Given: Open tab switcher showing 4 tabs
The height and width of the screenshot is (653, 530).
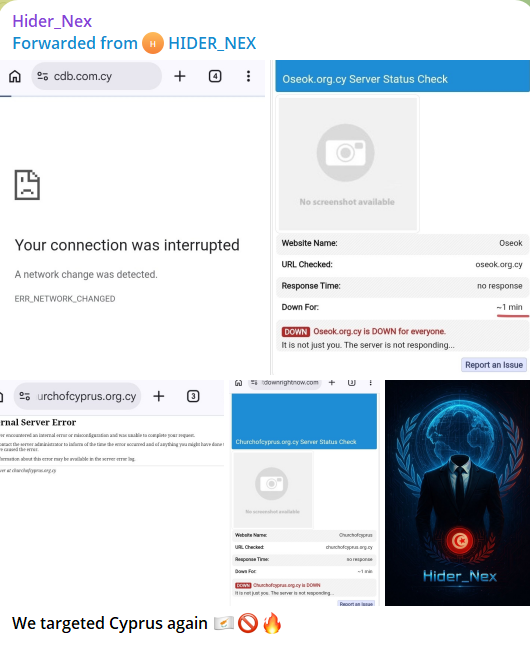Looking at the screenshot, I should 215,76.
